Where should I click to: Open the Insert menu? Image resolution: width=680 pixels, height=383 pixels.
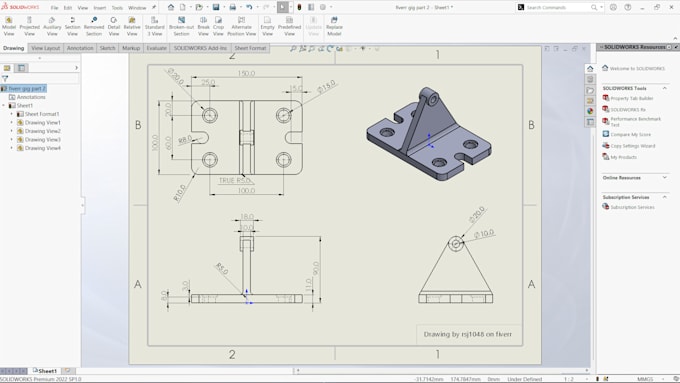pyautogui.click(x=100, y=8)
